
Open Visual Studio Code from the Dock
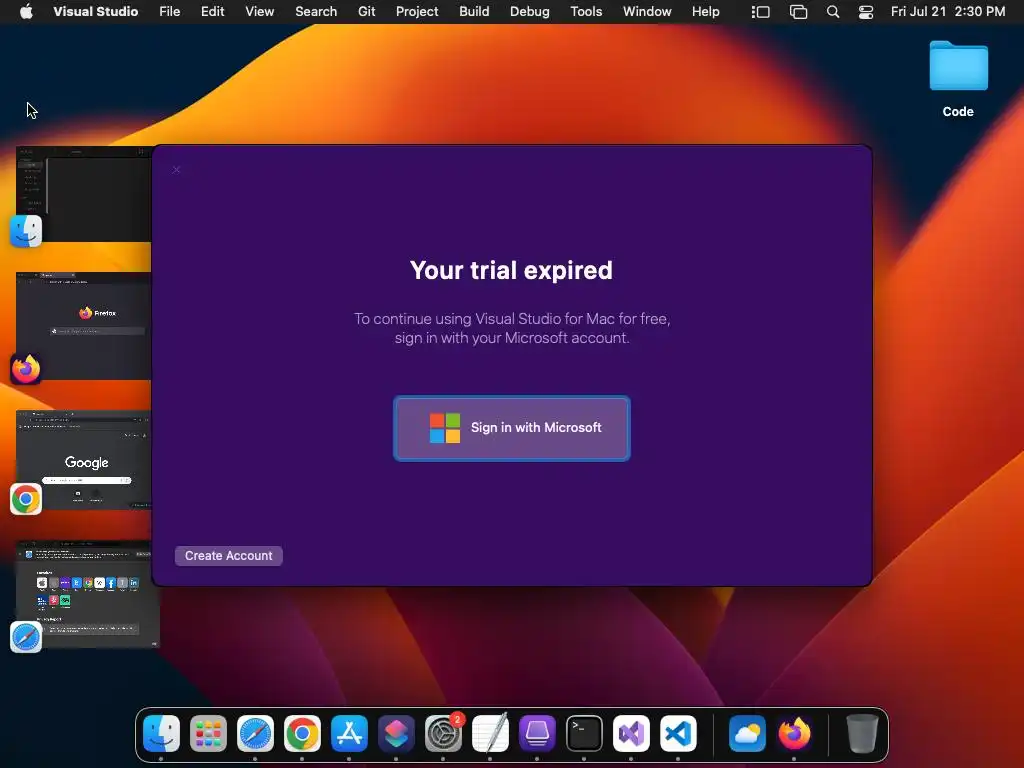click(679, 733)
